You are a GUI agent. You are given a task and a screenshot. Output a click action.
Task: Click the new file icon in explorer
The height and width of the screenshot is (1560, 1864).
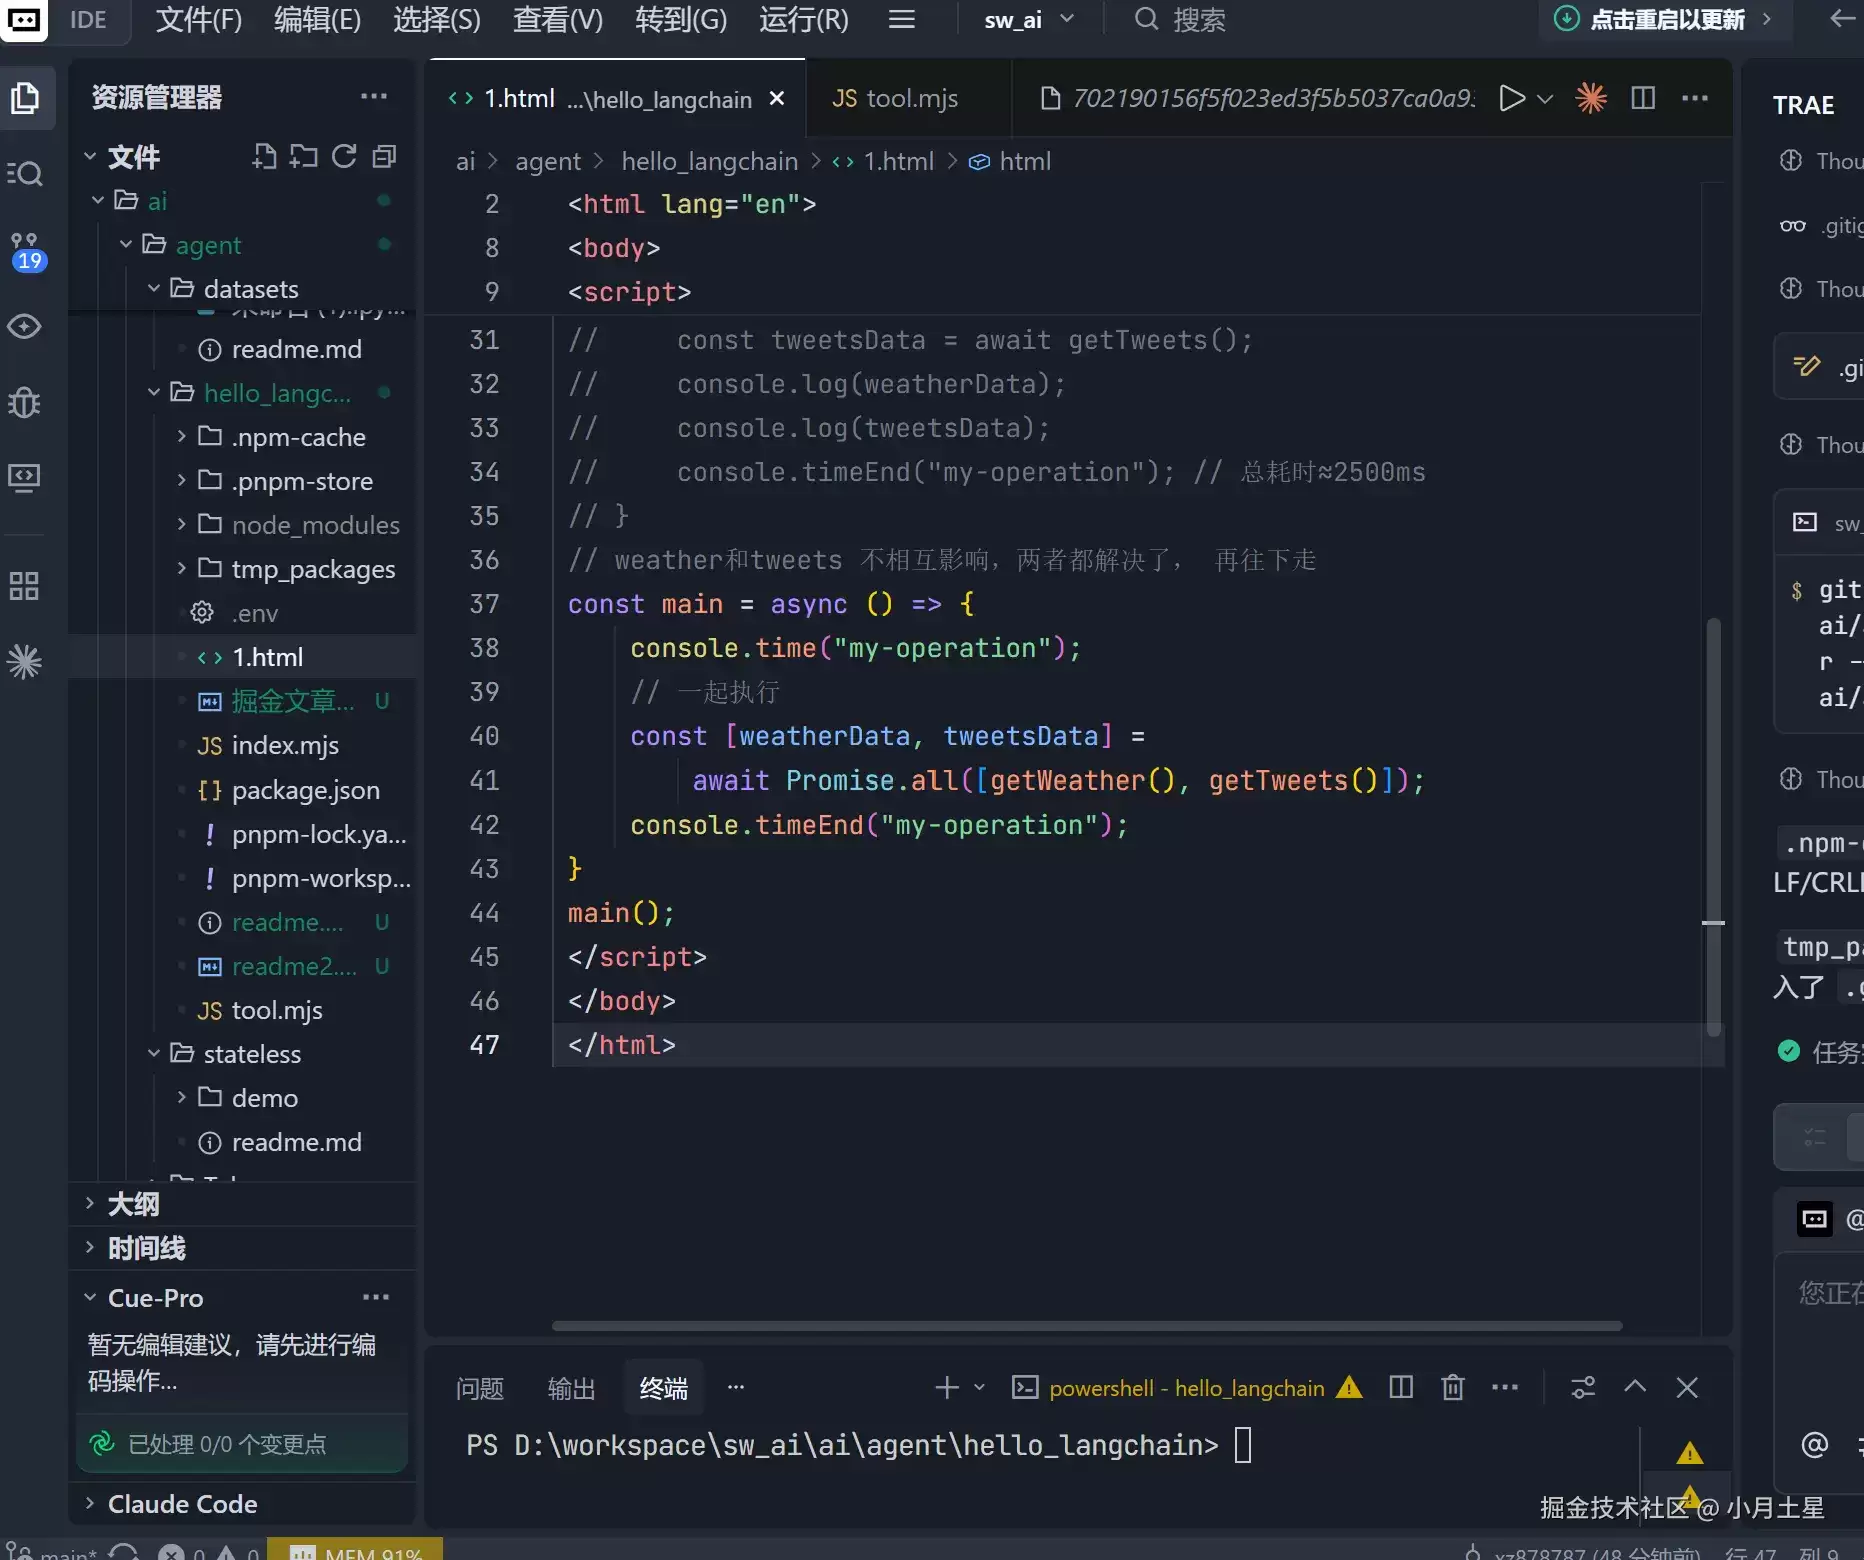tap(264, 156)
